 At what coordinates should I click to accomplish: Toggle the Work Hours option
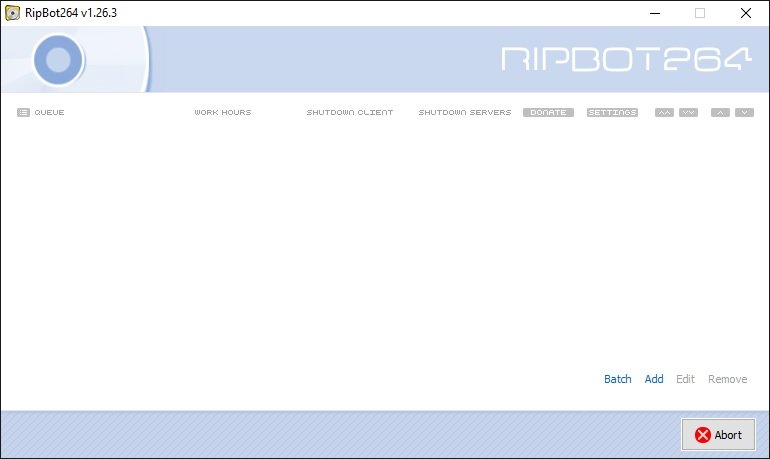[222, 113]
